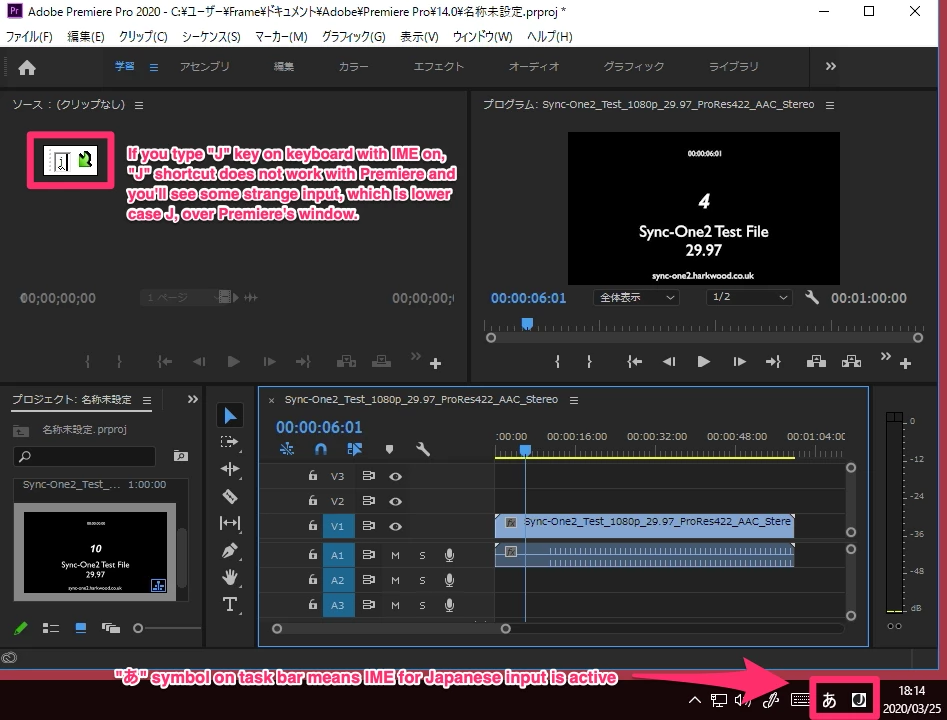Open timeline display settings wrench
Screen dimensions: 947x720
click(423, 449)
